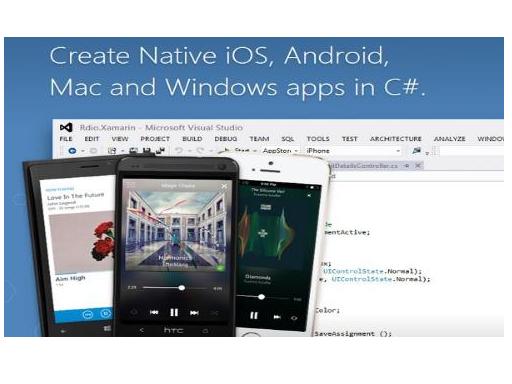Open the ARCHITECTURE menu
This screenshot has height=384, width=512.
(396, 139)
